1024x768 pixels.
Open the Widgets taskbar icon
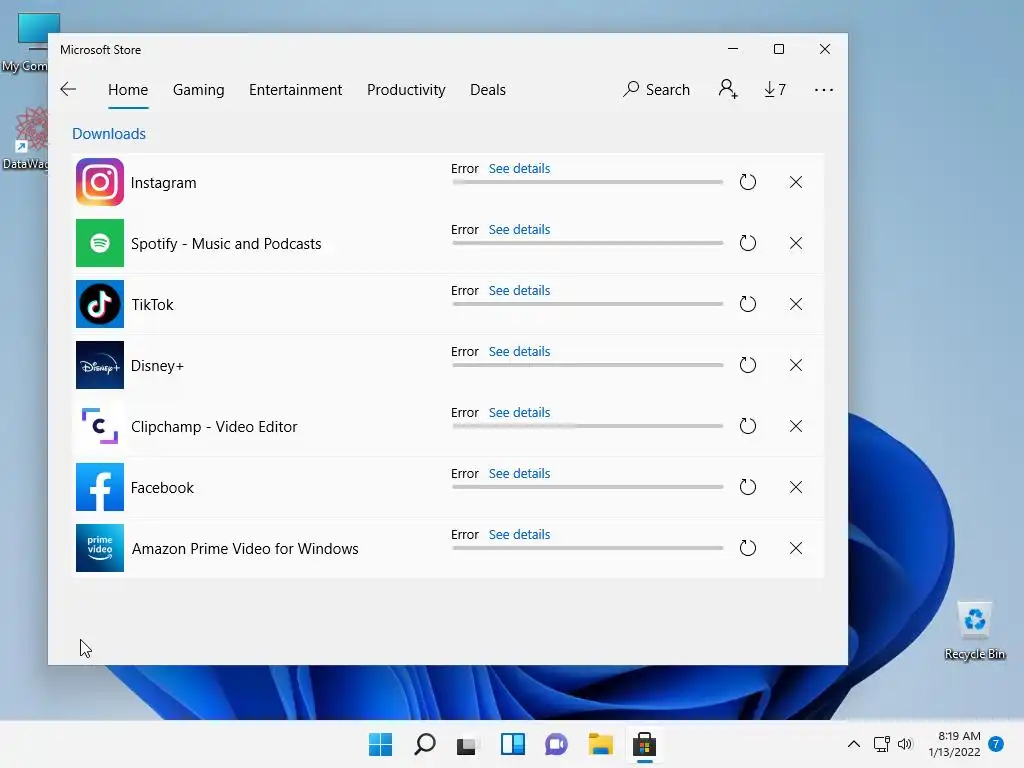(x=513, y=744)
